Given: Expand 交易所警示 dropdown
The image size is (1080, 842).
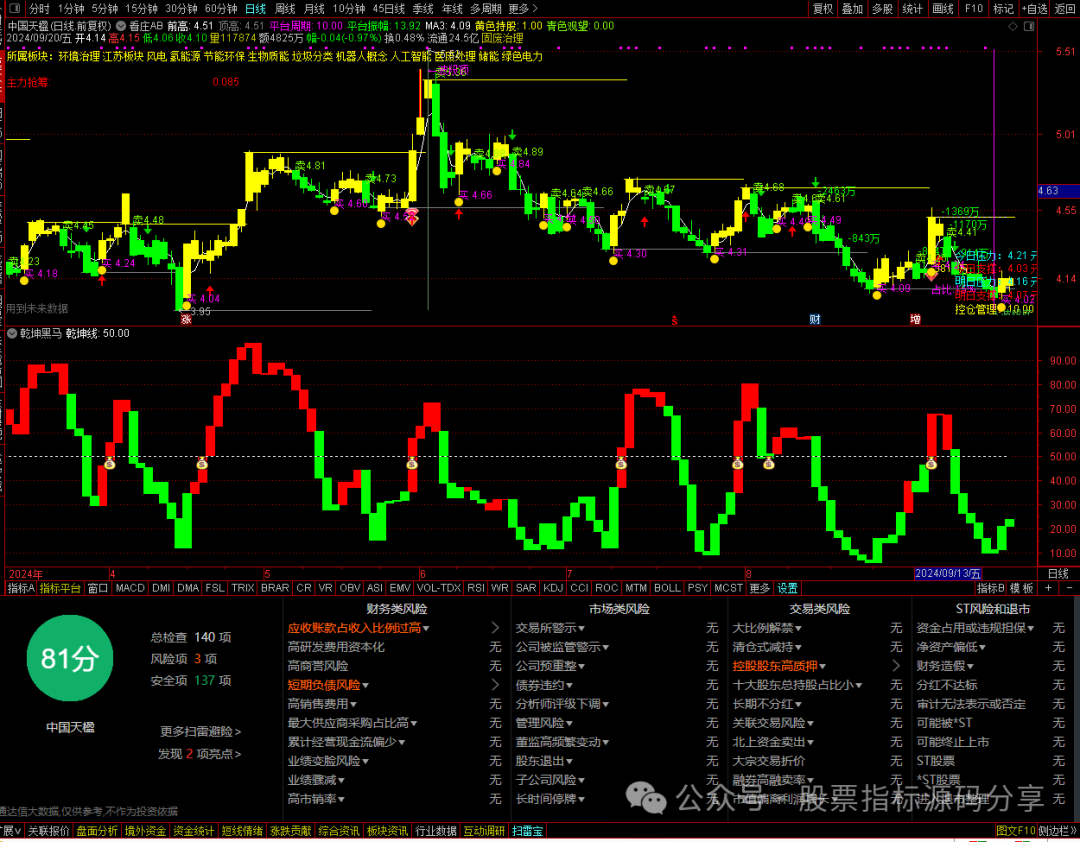Looking at the screenshot, I should 550,628.
